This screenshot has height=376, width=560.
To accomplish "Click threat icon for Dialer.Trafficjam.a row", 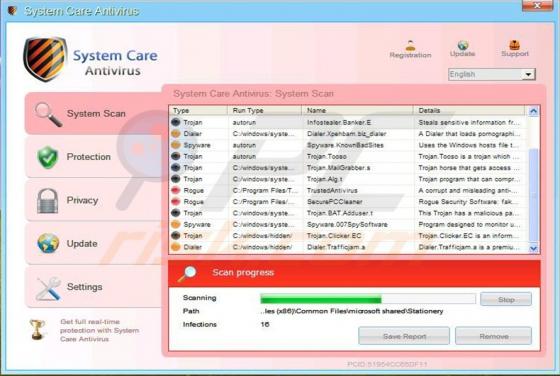I will click(175, 247).
